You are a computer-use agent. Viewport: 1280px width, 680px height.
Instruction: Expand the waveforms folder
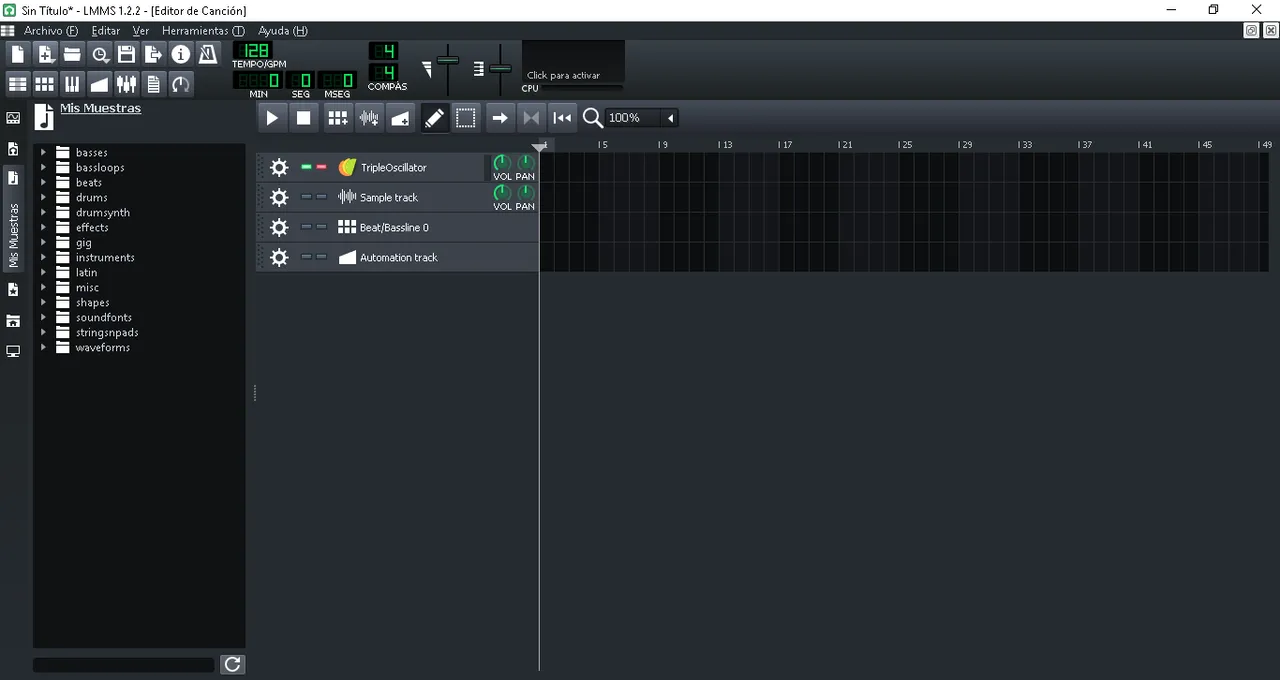43,348
